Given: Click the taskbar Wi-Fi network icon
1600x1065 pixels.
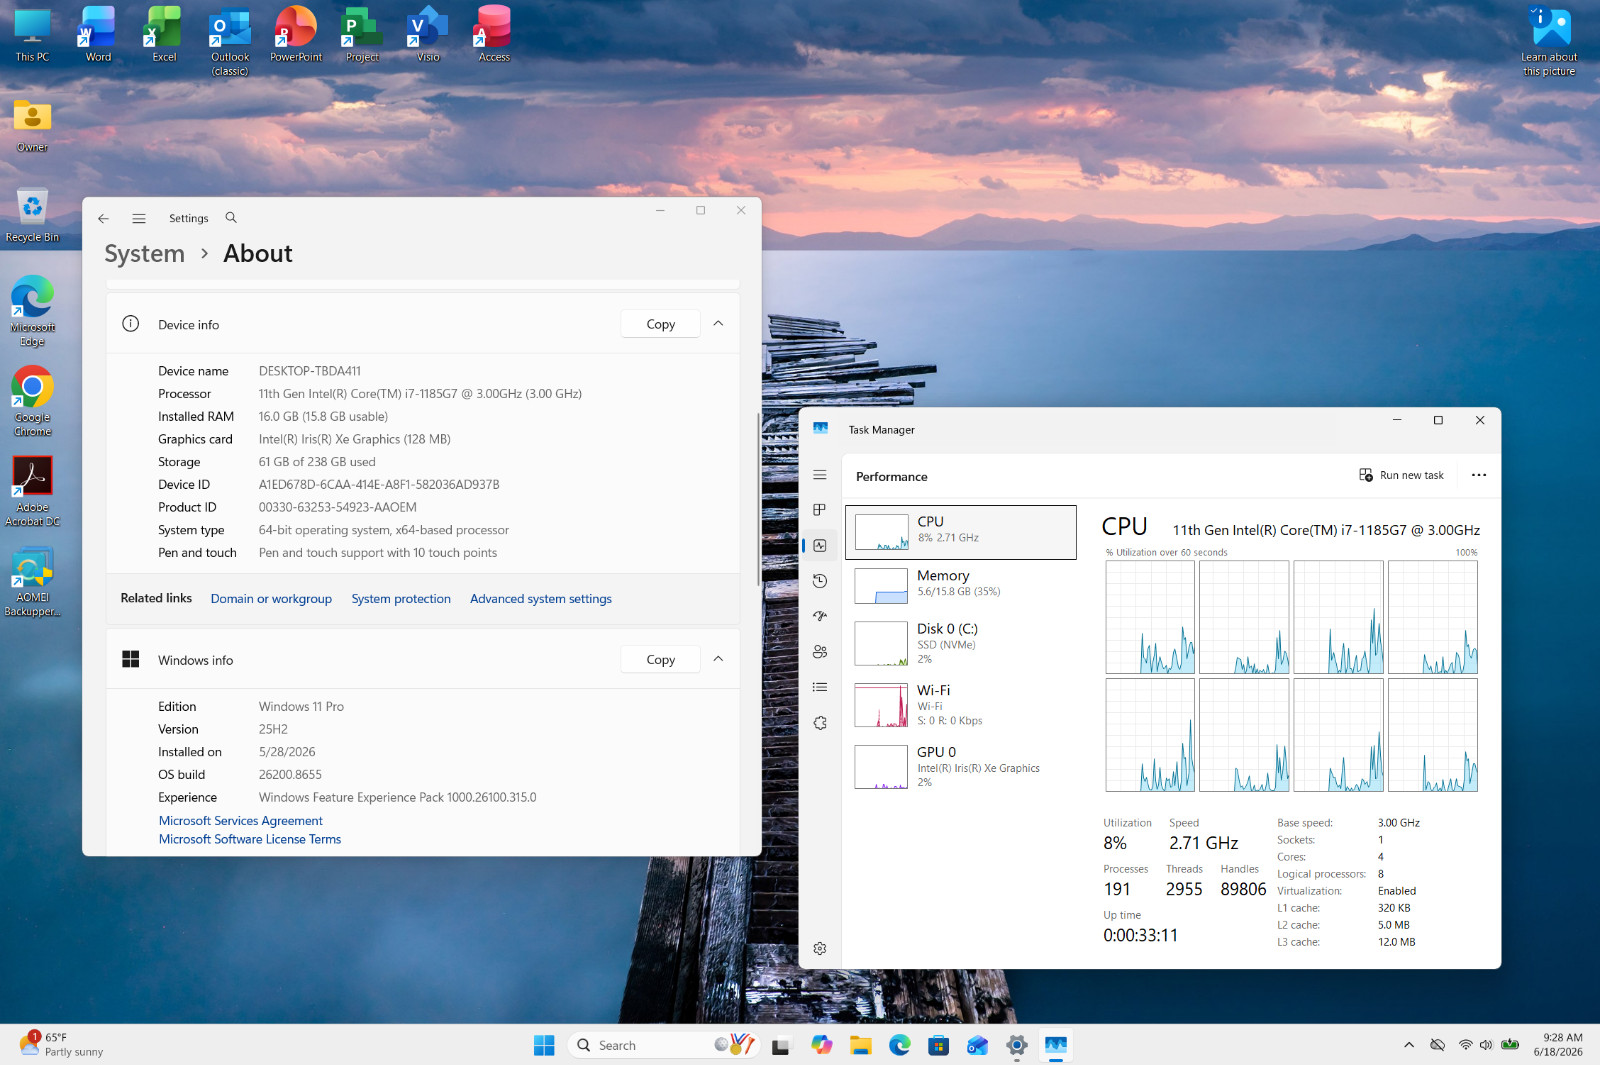Looking at the screenshot, I should 1465,1045.
